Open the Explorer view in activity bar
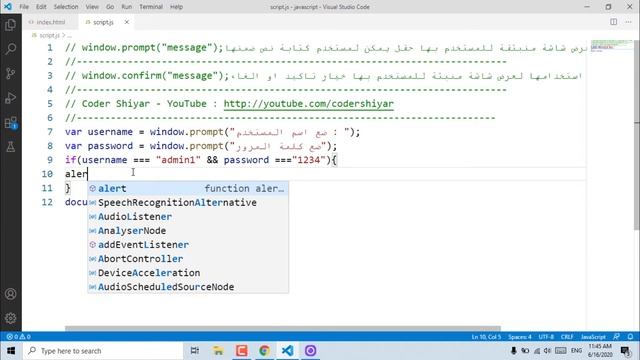Viewport: 640px width, 360px height. (x=11, y=25)
